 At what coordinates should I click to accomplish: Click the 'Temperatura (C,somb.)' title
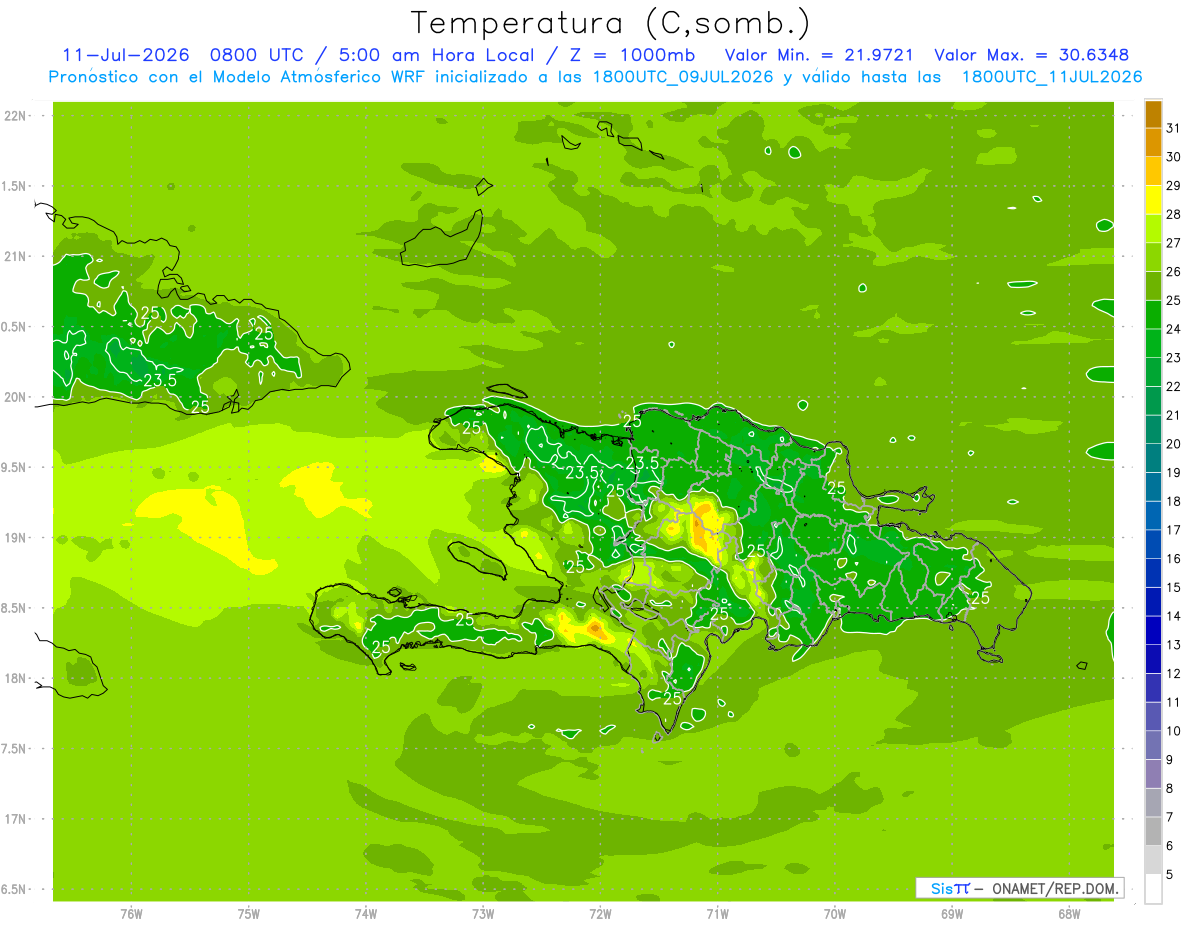coord(610,23)
